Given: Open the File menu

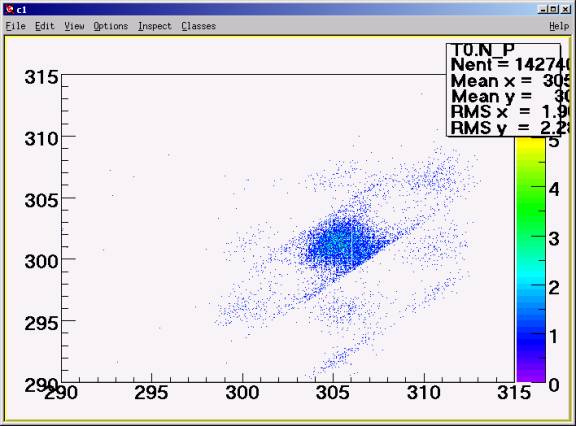Looking at the screenshot, I should pos(16,26).
